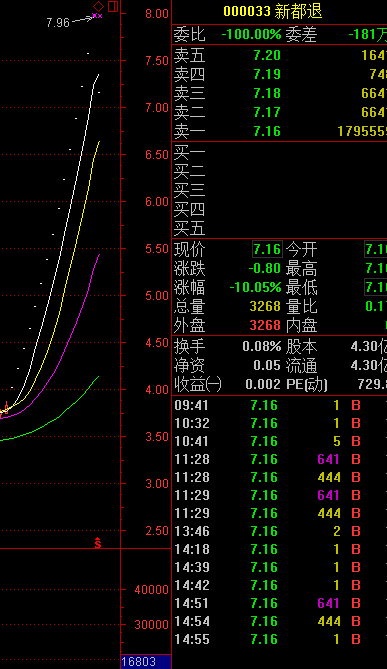Click the 收益(一) value 0.002
Viewport: 387px width, 669px height.
(263, 384)
